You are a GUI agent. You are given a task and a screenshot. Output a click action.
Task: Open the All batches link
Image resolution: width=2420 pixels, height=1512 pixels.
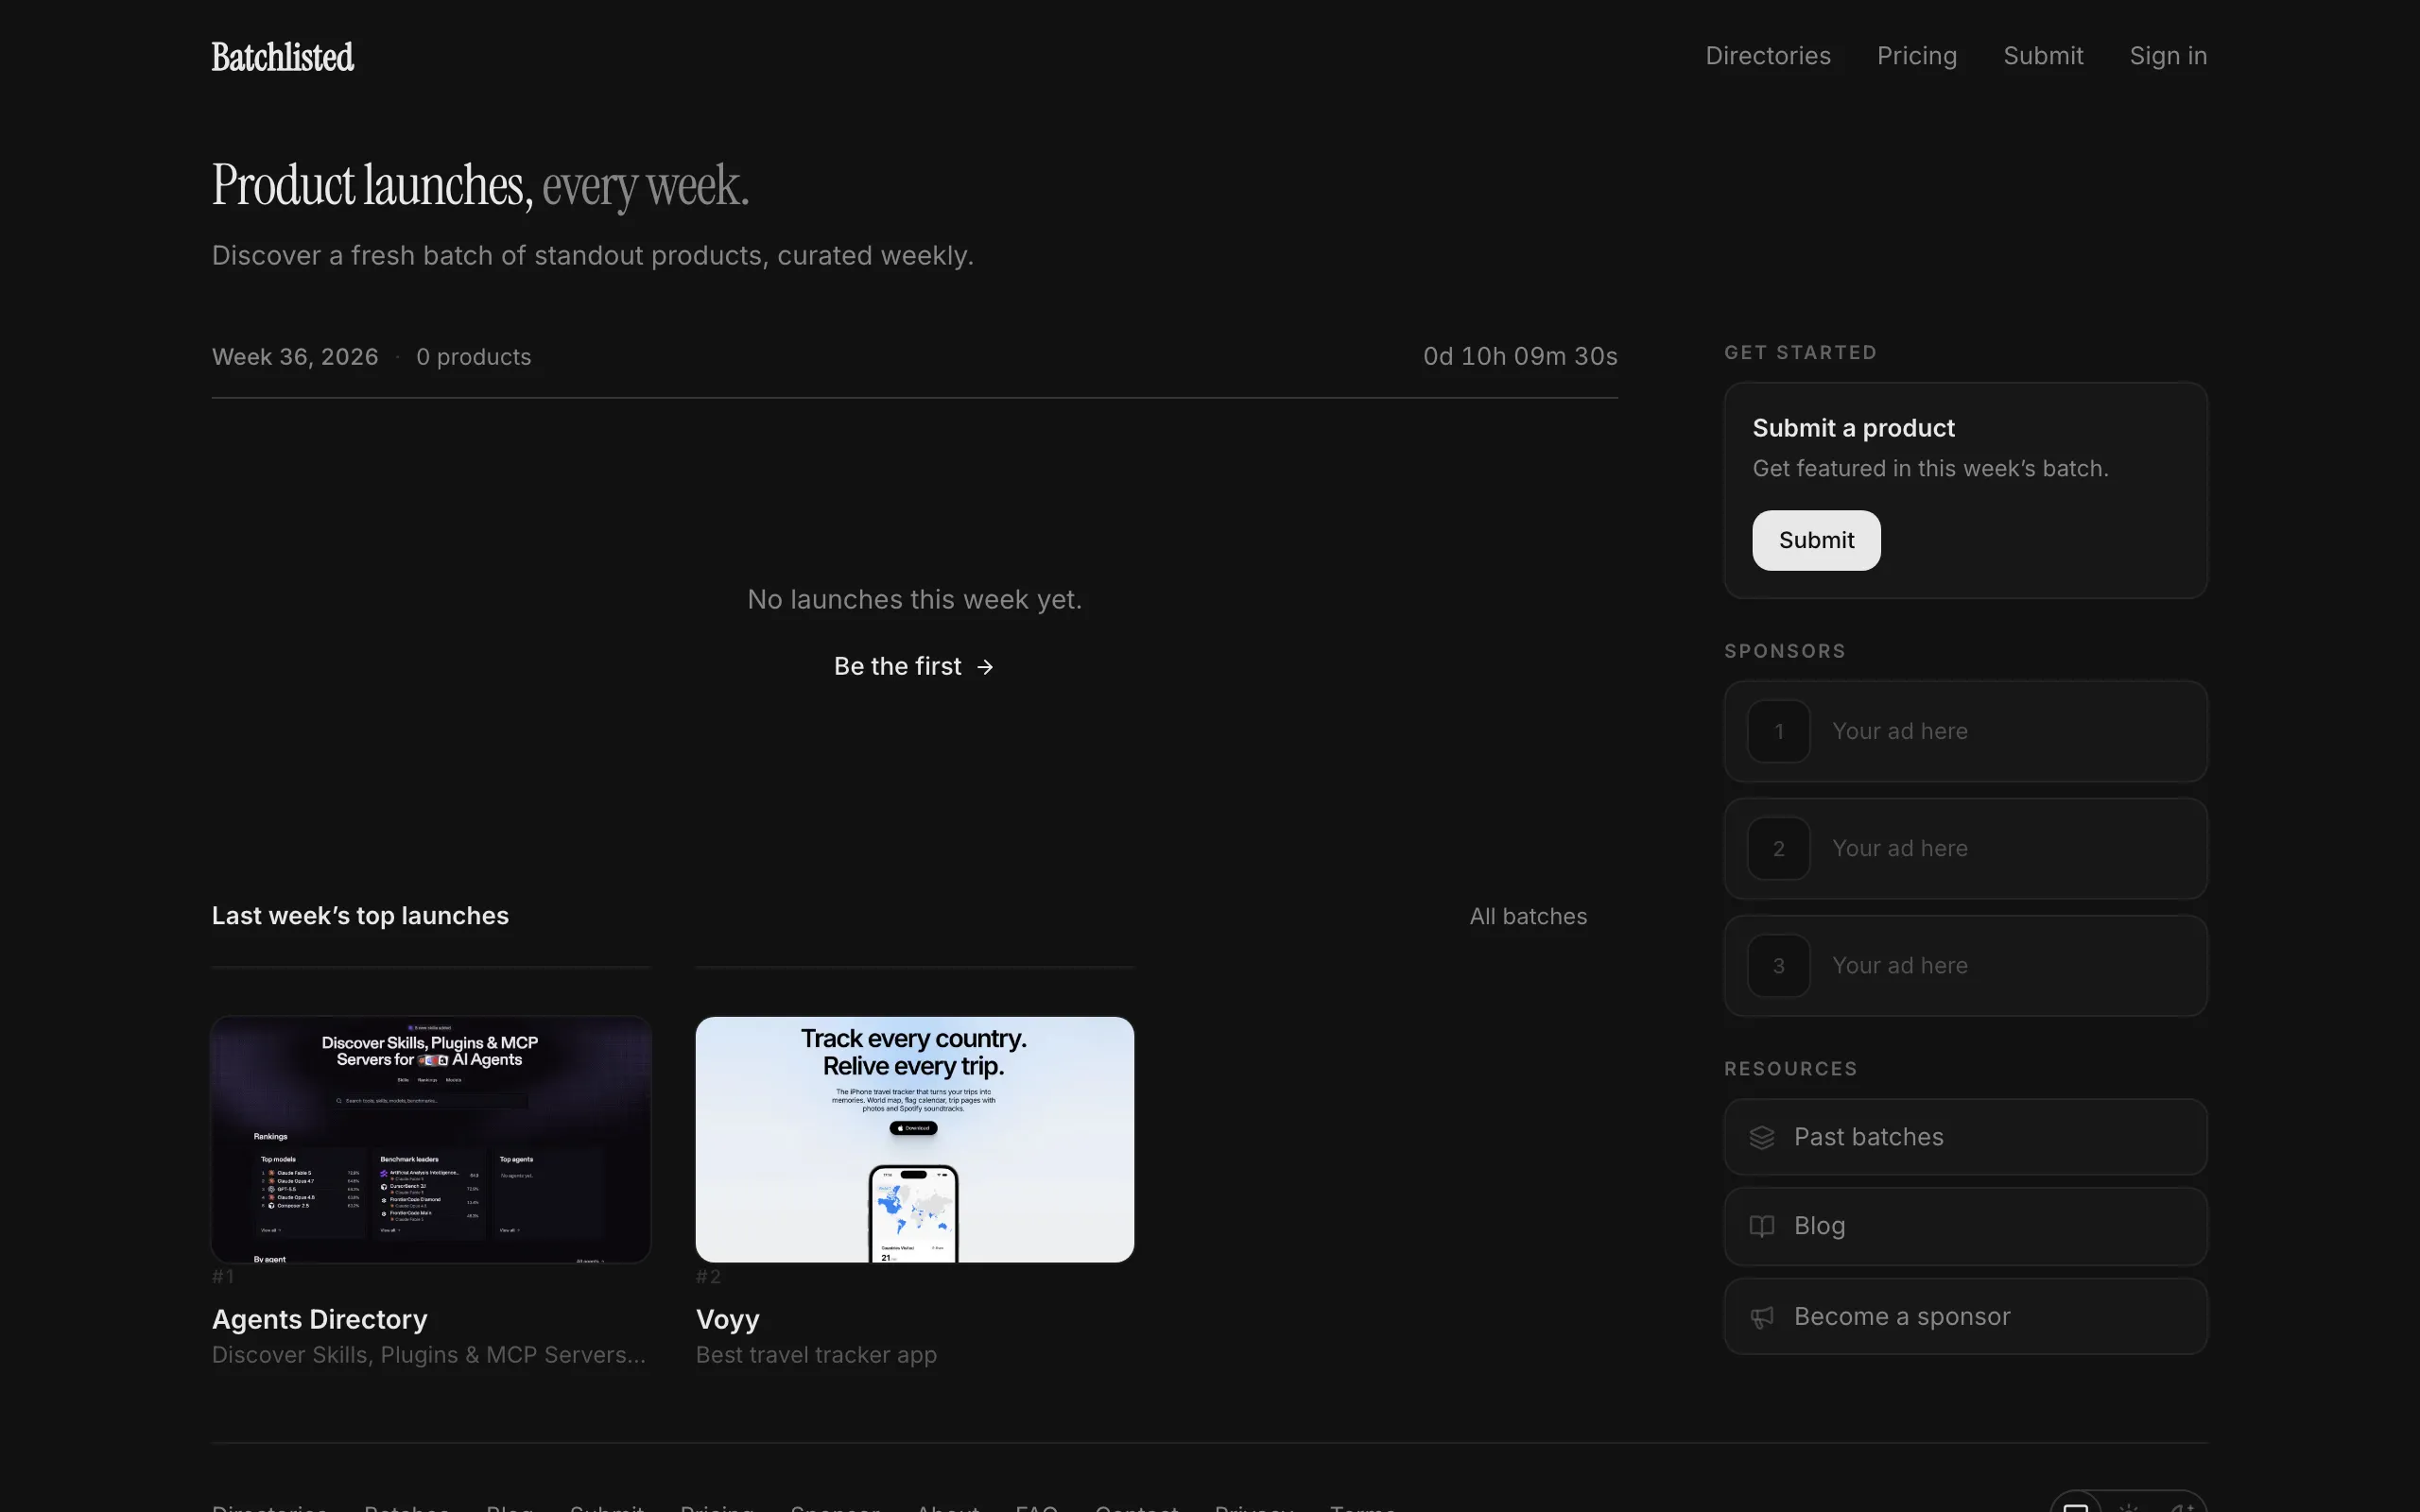(1528, 916)
